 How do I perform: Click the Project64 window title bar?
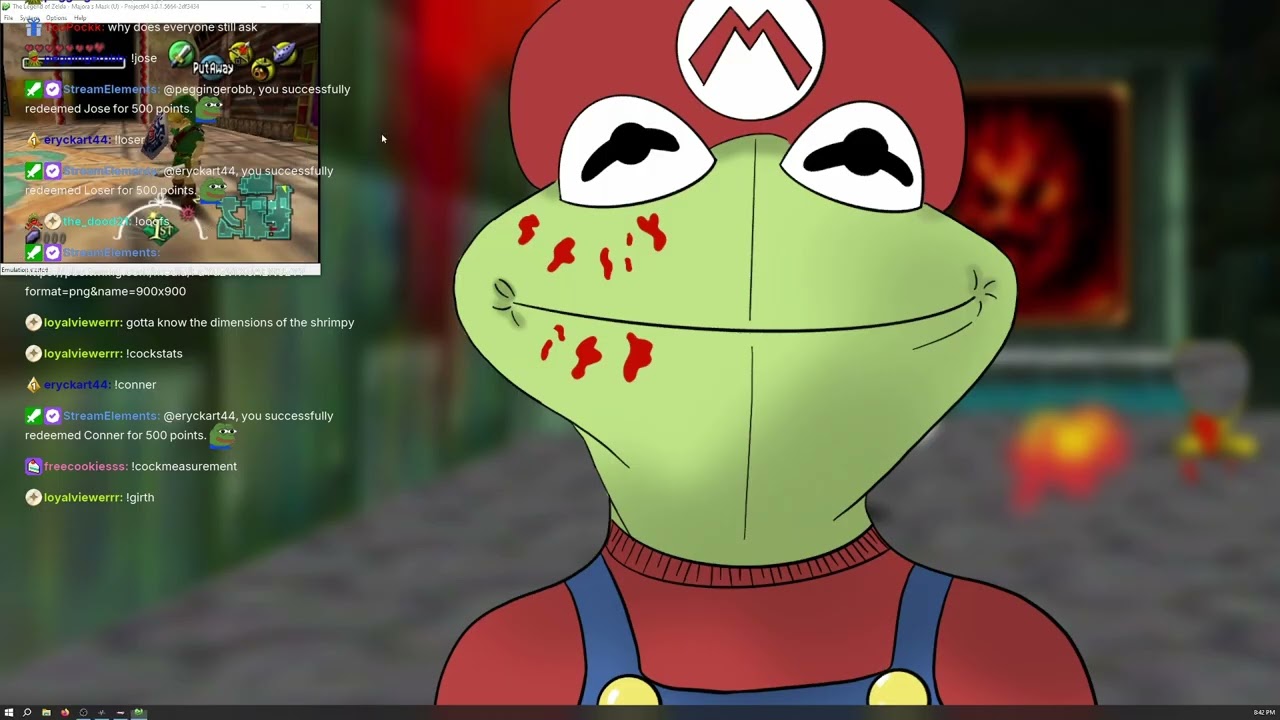pos(160,7)
